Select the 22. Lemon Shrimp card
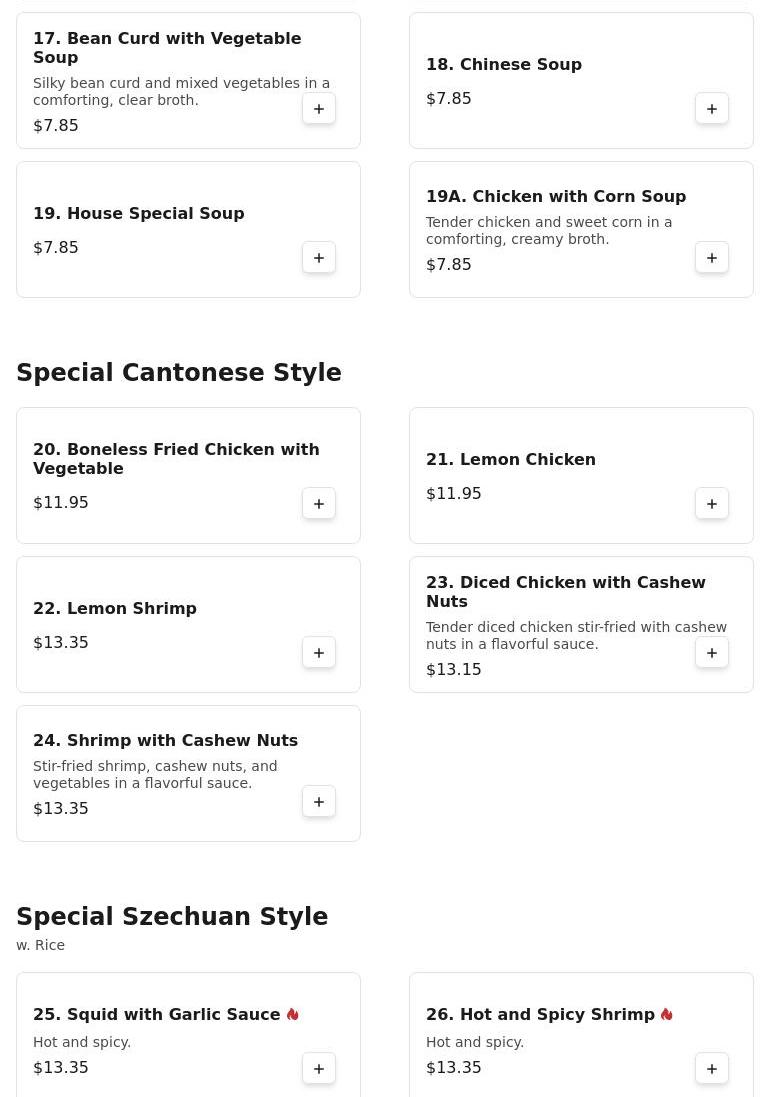The width and height of the screenshot is (770, 1097). [x=188, y=625]
